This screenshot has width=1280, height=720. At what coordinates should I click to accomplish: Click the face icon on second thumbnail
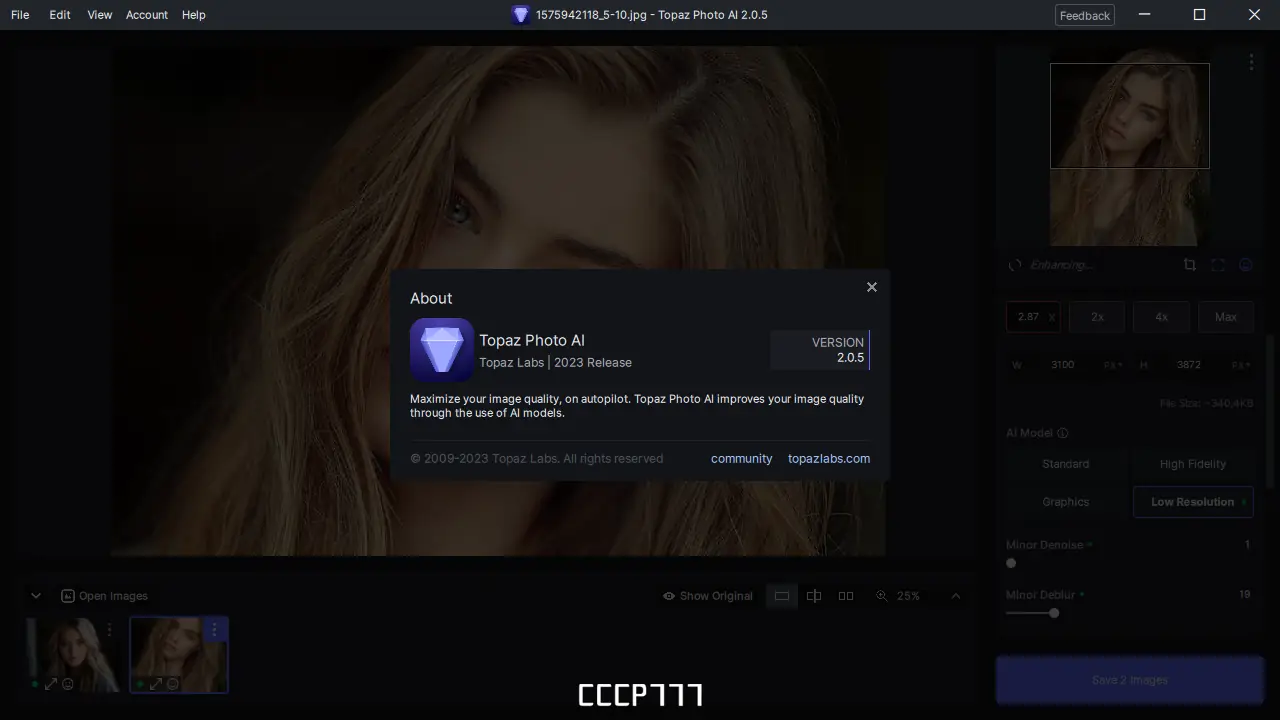tap(173, 684)
